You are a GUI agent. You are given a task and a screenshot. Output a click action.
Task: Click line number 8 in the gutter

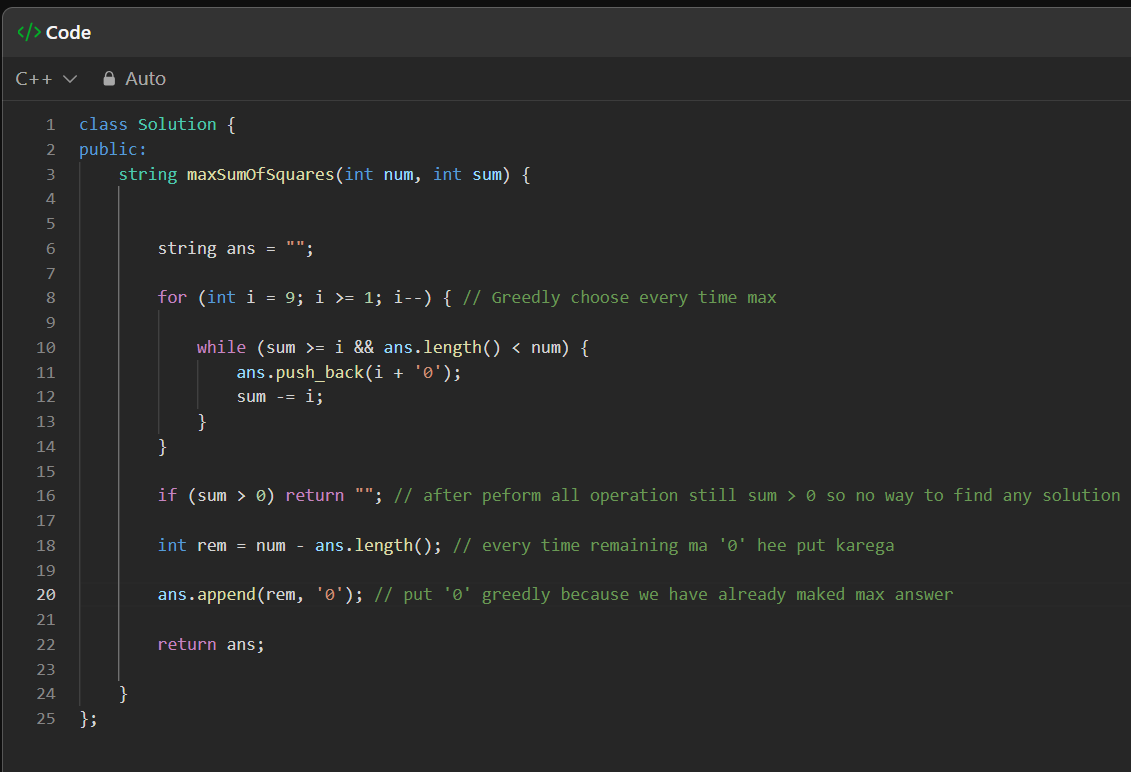[50, 298]
